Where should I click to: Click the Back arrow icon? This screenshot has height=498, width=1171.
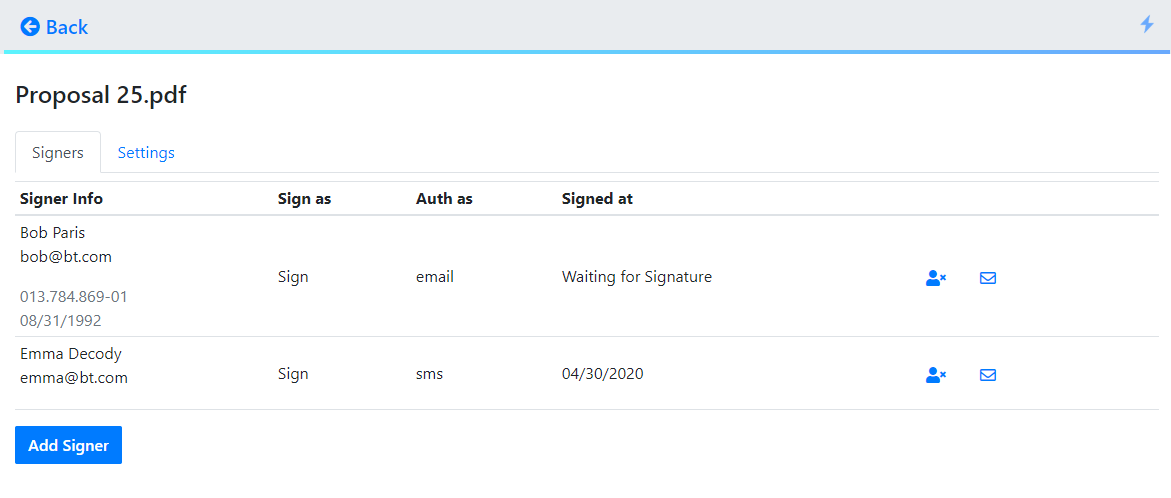(x=30, y=27)
